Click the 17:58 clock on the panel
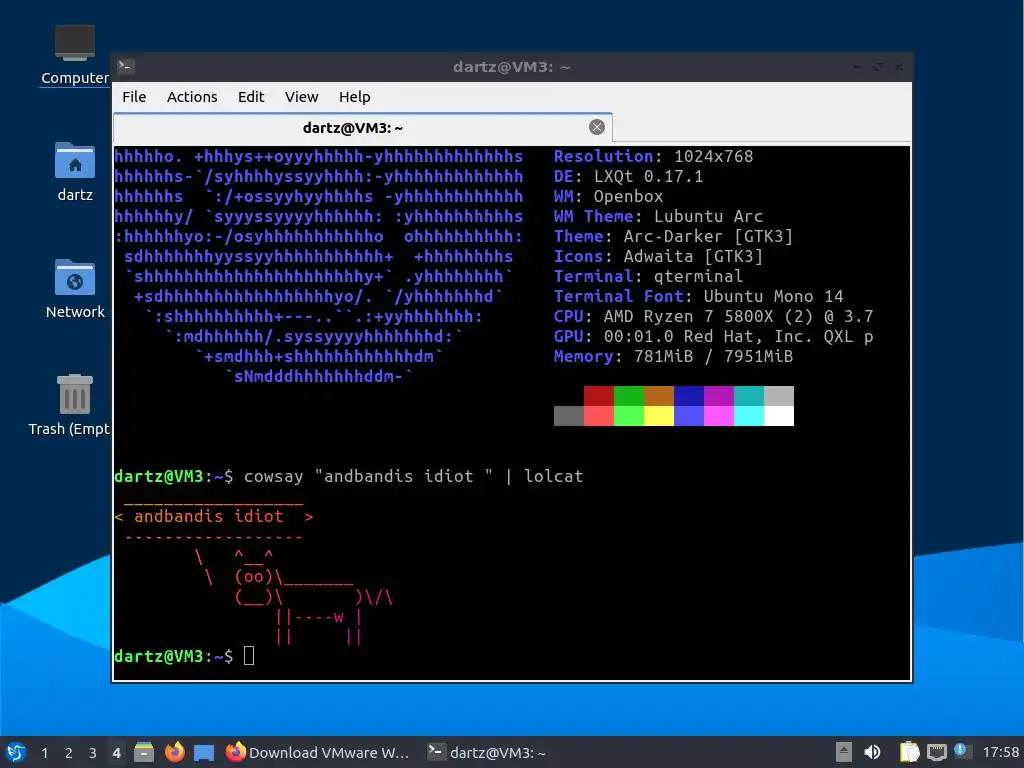Image resolution: width=1024 pixels, height=768 pixels. tap(1000, 752)
